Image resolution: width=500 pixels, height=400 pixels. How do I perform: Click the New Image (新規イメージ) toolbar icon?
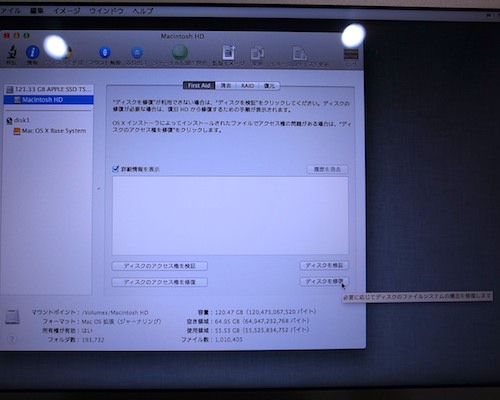tap(229, 52)
